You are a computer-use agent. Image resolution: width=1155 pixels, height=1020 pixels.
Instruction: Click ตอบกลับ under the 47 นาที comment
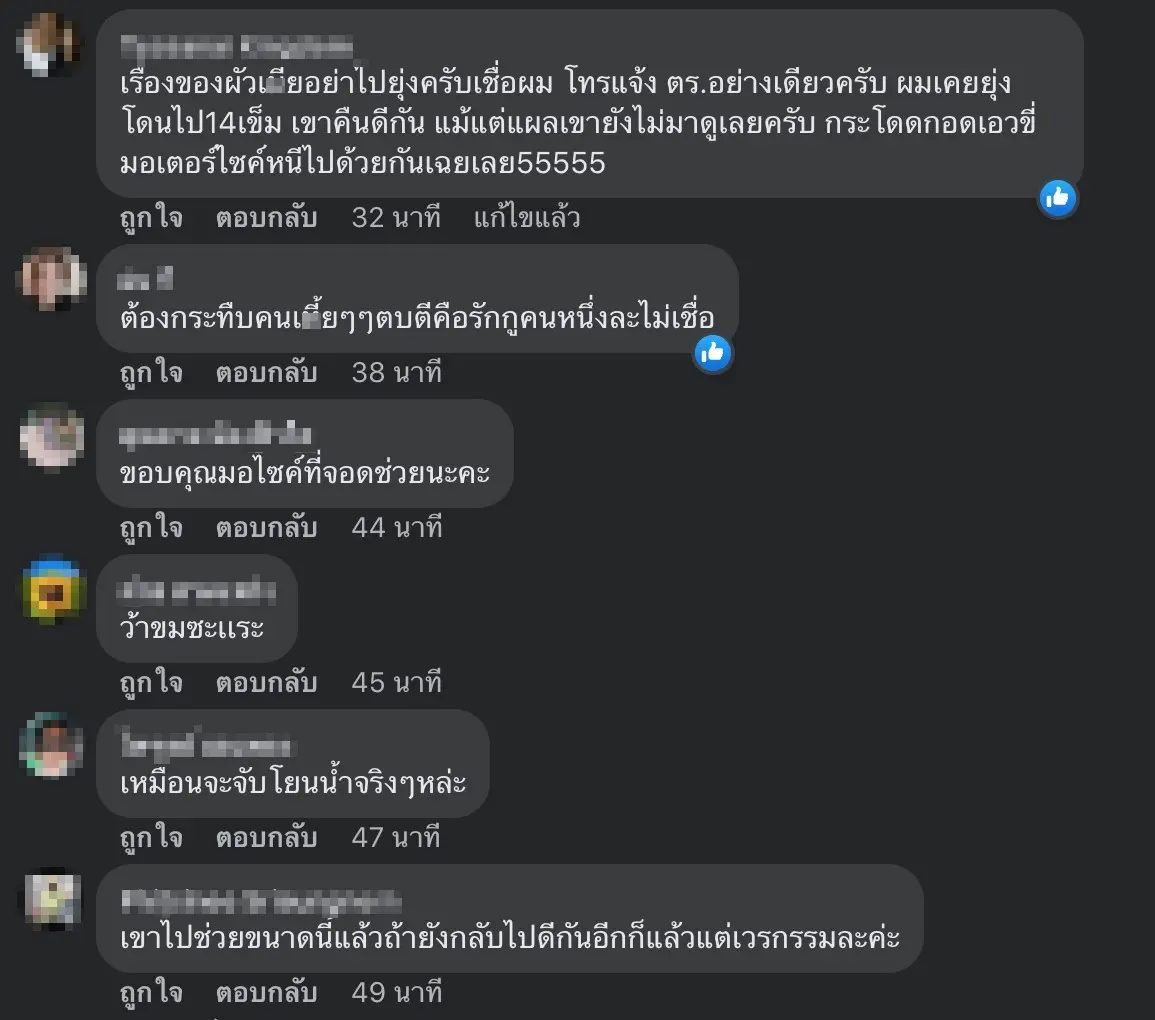[x=267, y=837]
